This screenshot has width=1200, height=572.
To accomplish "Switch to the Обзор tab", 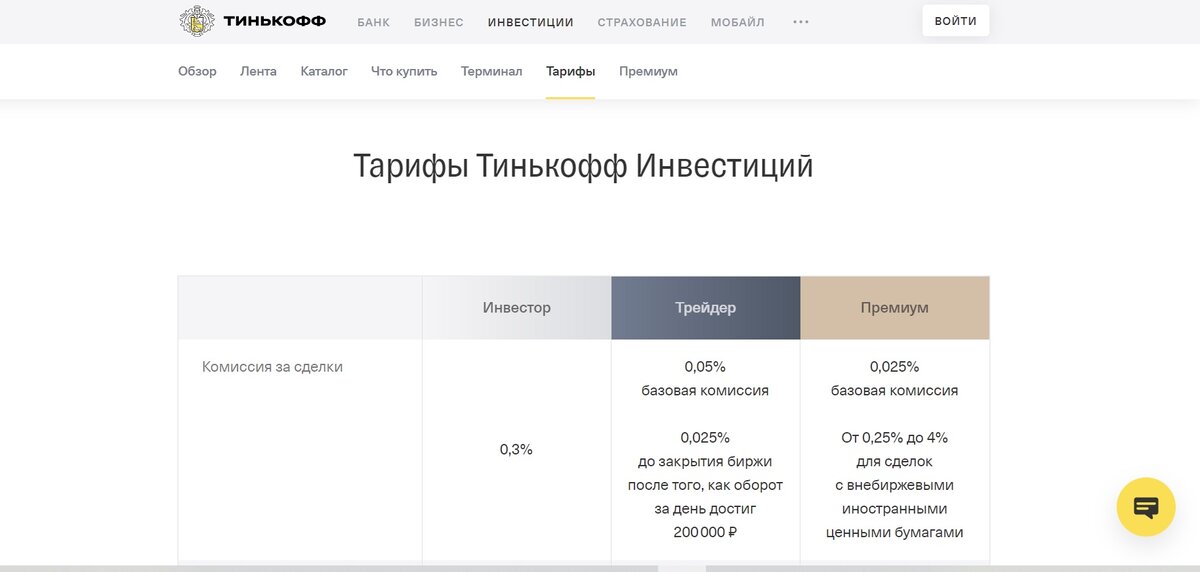I will (x=197, y=71).
